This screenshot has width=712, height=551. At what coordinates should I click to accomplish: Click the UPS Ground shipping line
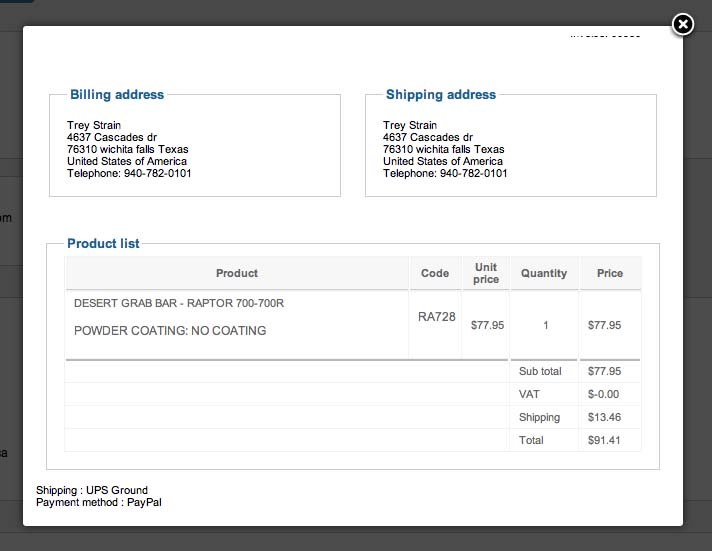[x=92, y=490]
